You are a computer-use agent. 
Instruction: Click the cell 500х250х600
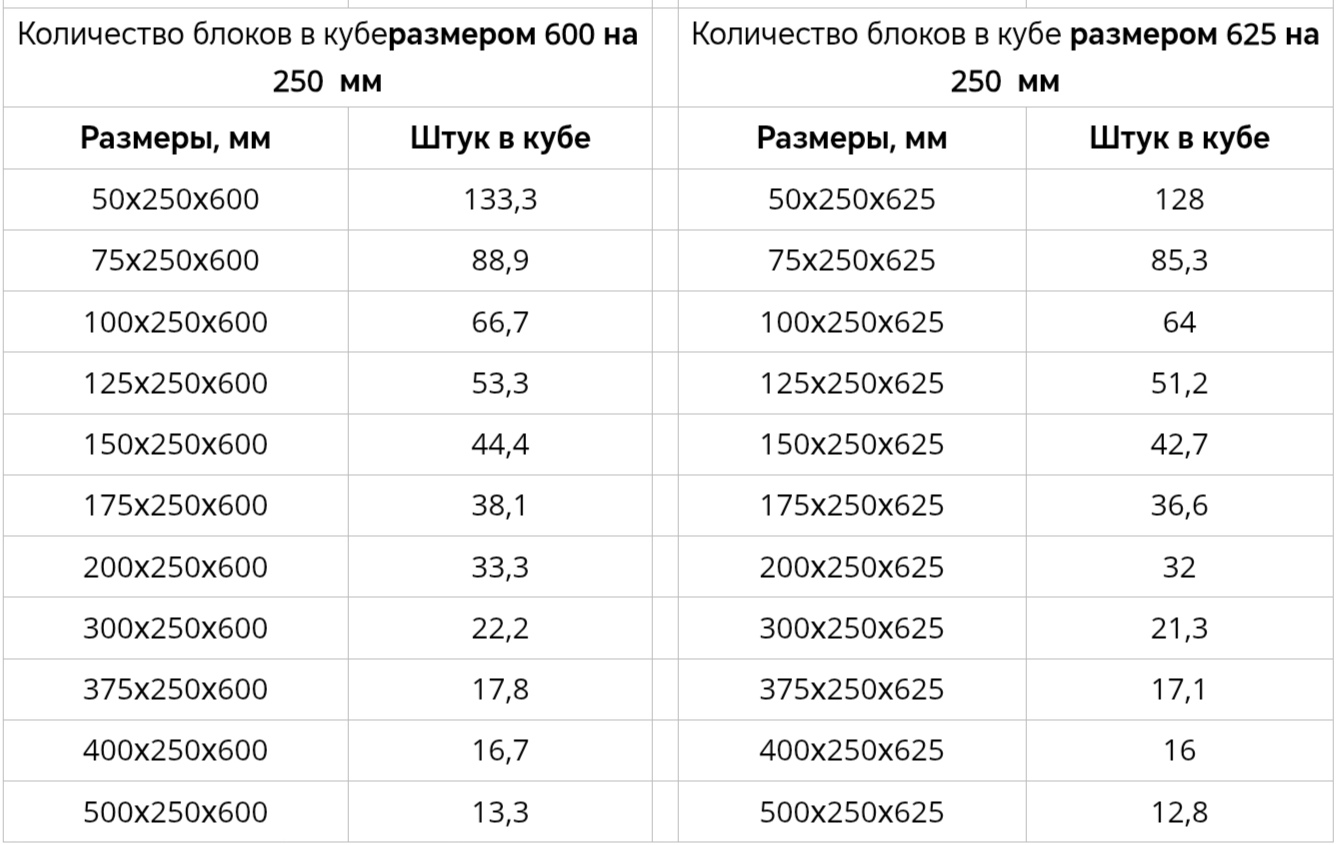tap(175, 812)
